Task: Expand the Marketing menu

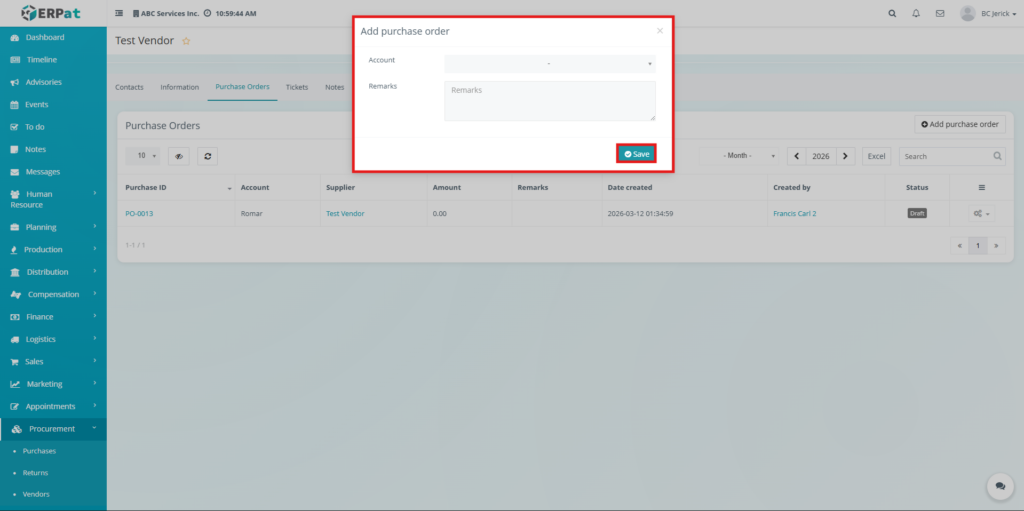Action: pyautogui.click(x=54, y=384)
